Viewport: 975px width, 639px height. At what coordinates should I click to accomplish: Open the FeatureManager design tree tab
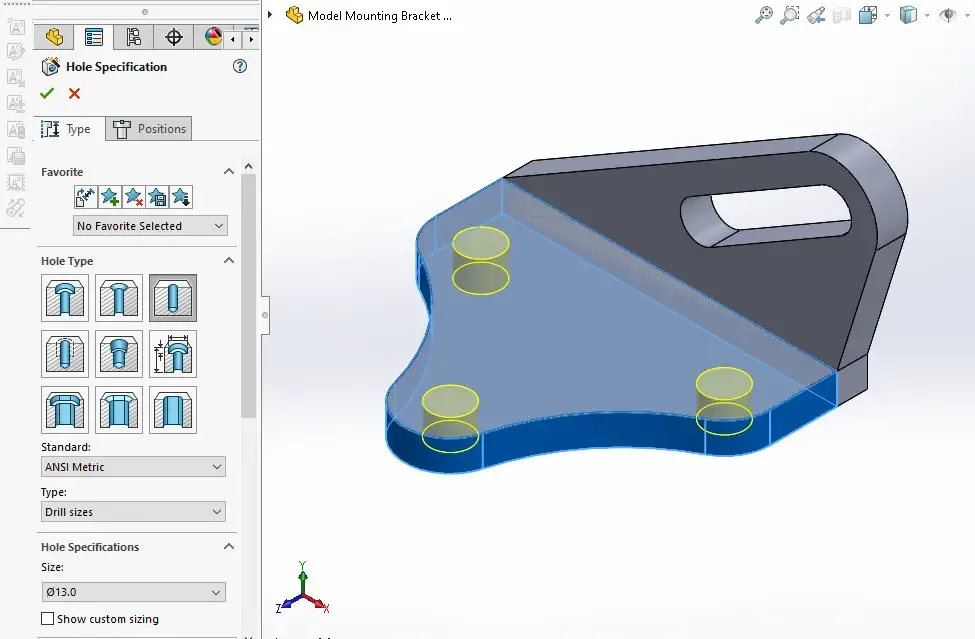tap(54, 37)
